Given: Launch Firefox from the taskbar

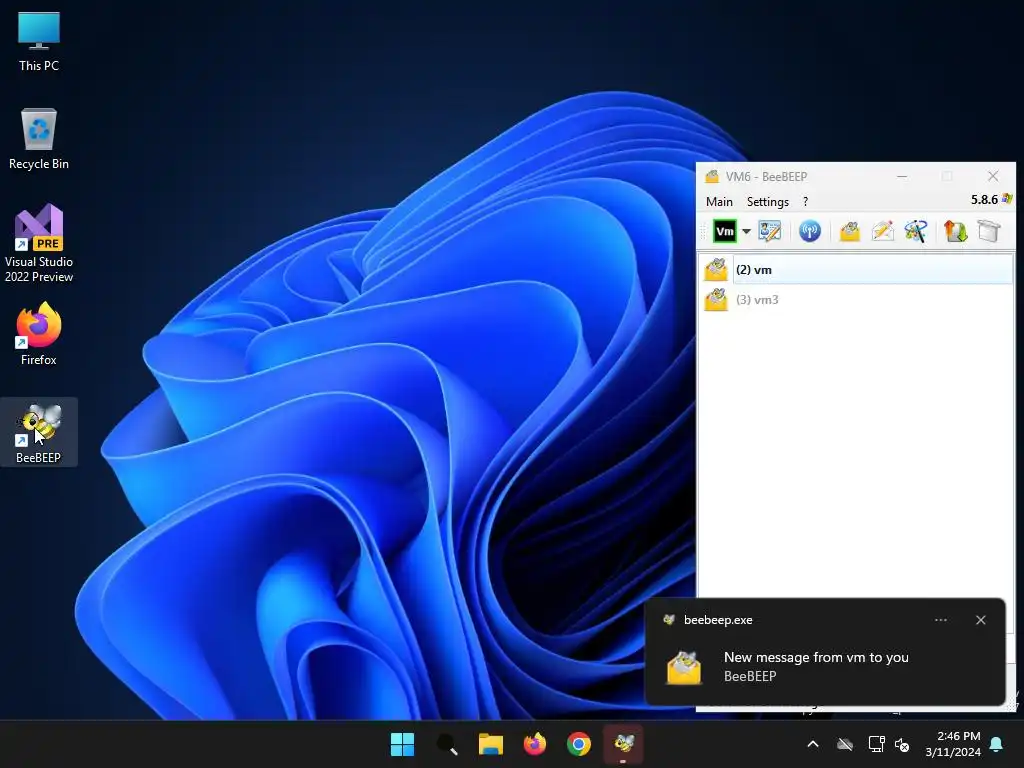Looking at the screenshot, I should point(535,744).
